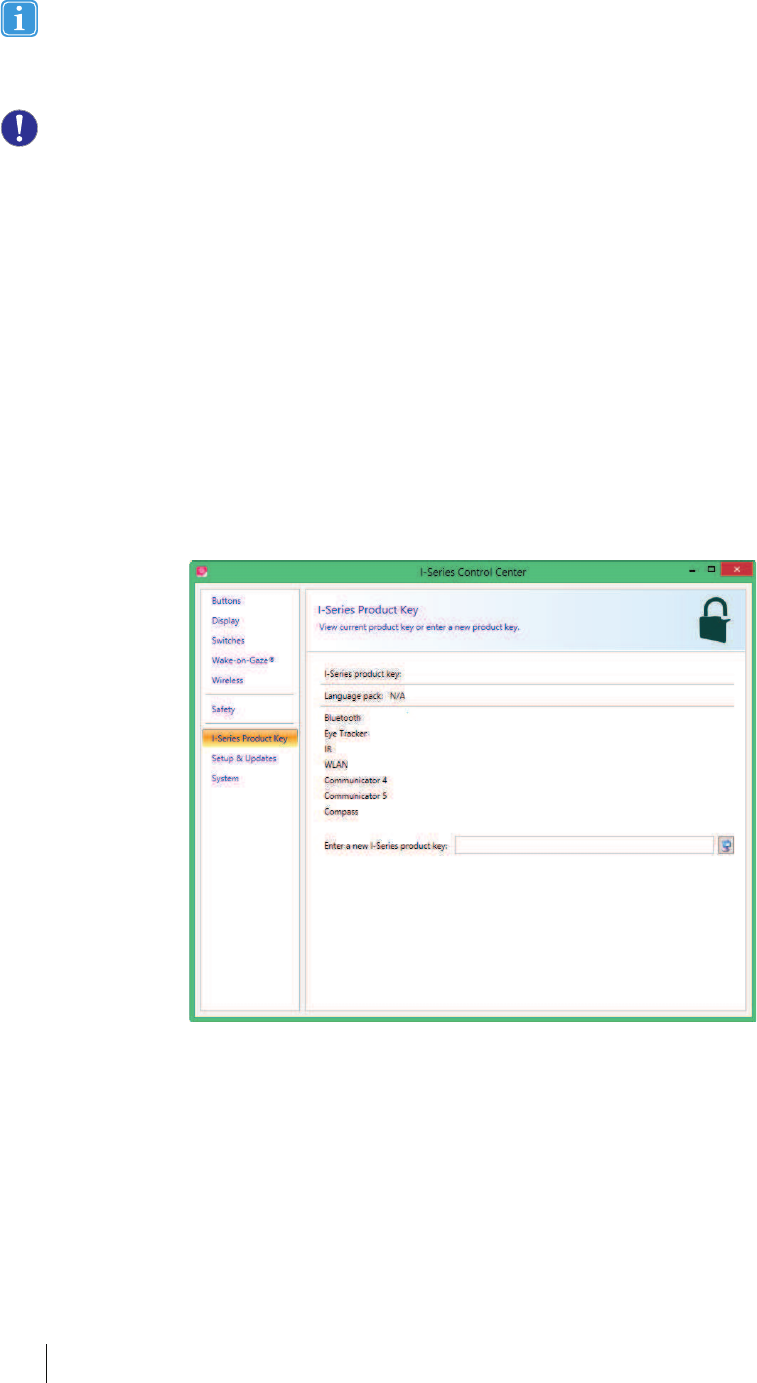Screen dimensions: 757x1383
Task: Click the blue information icon at top of page
Action: click(x=19, y=19)
